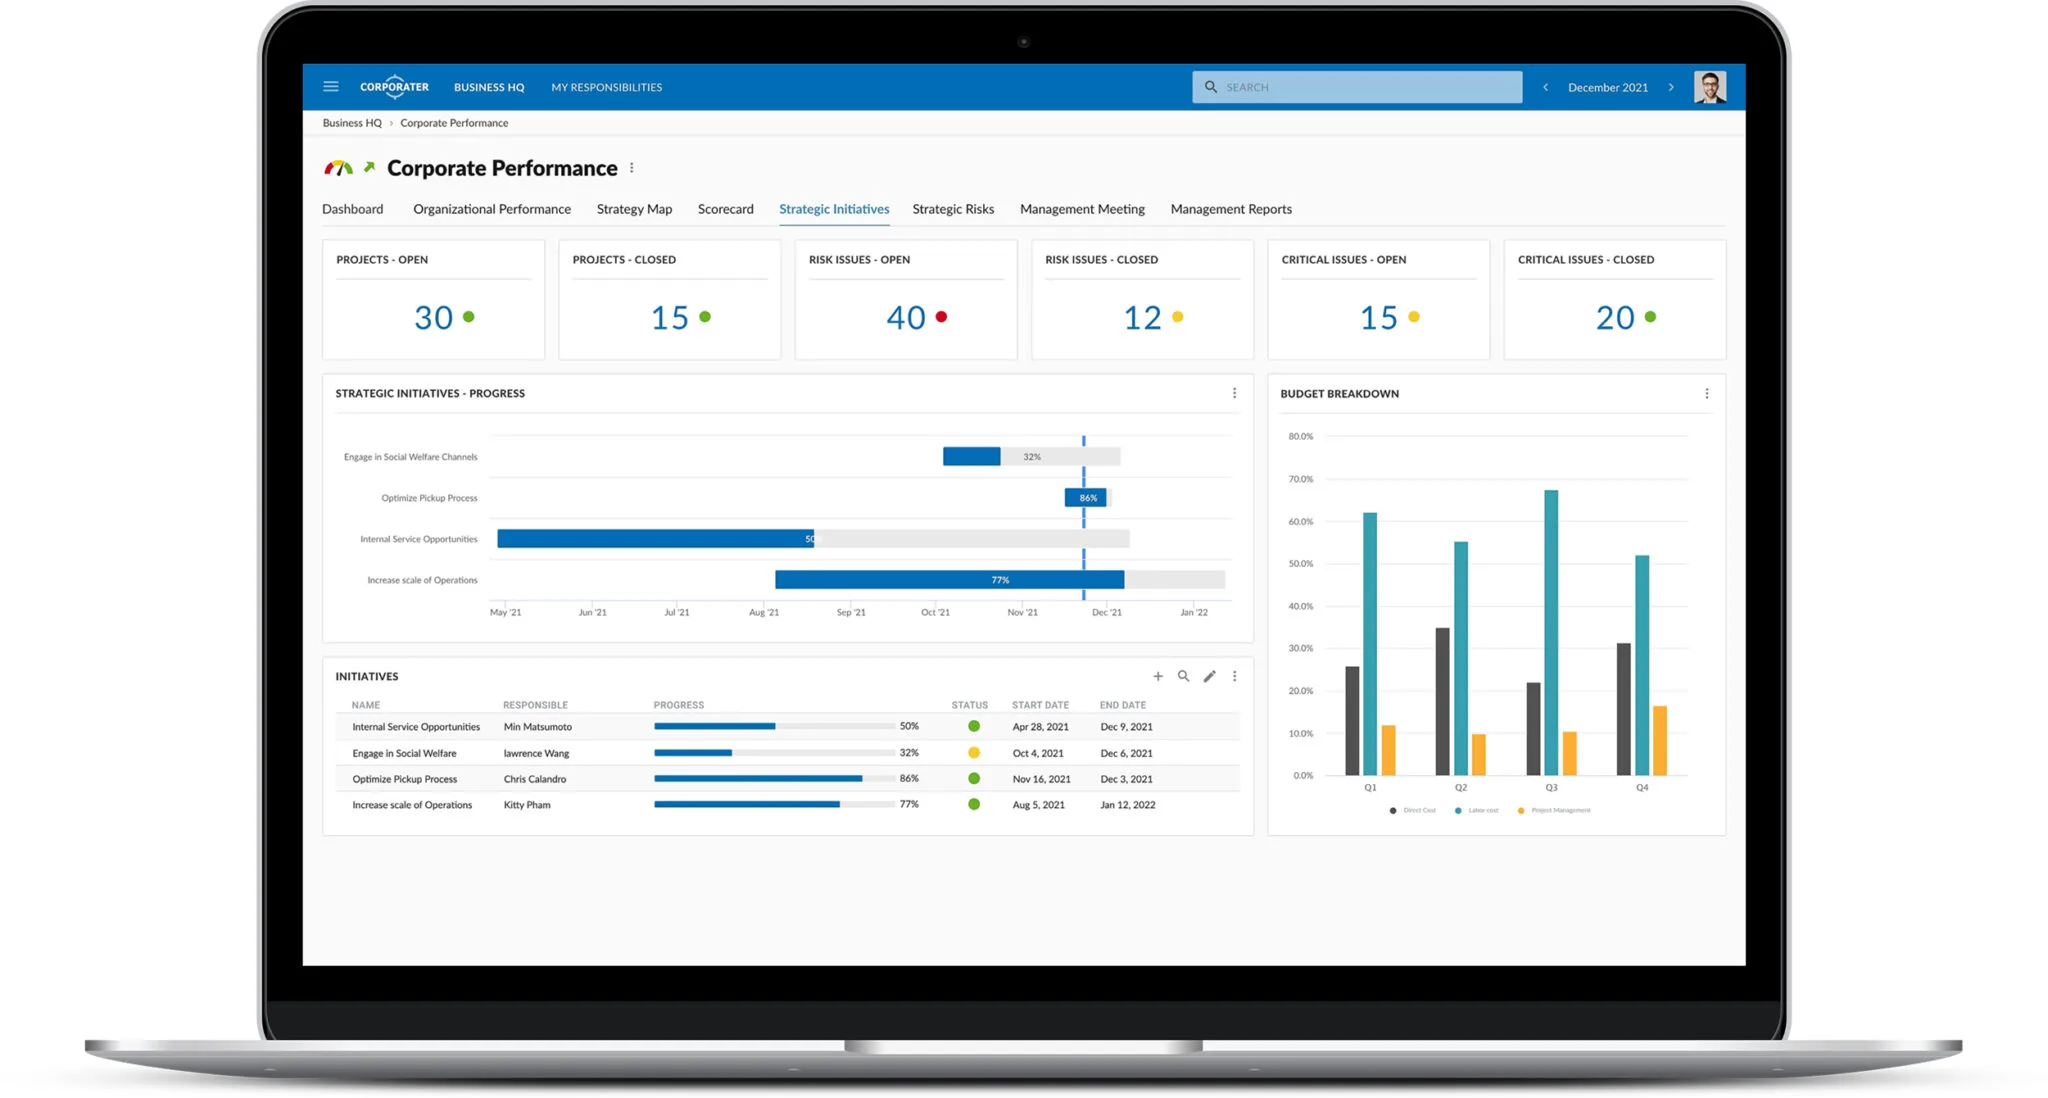Click the Initiatives search magnifier icon
Viewport: 2048px width, 1098px height.
1183,676
